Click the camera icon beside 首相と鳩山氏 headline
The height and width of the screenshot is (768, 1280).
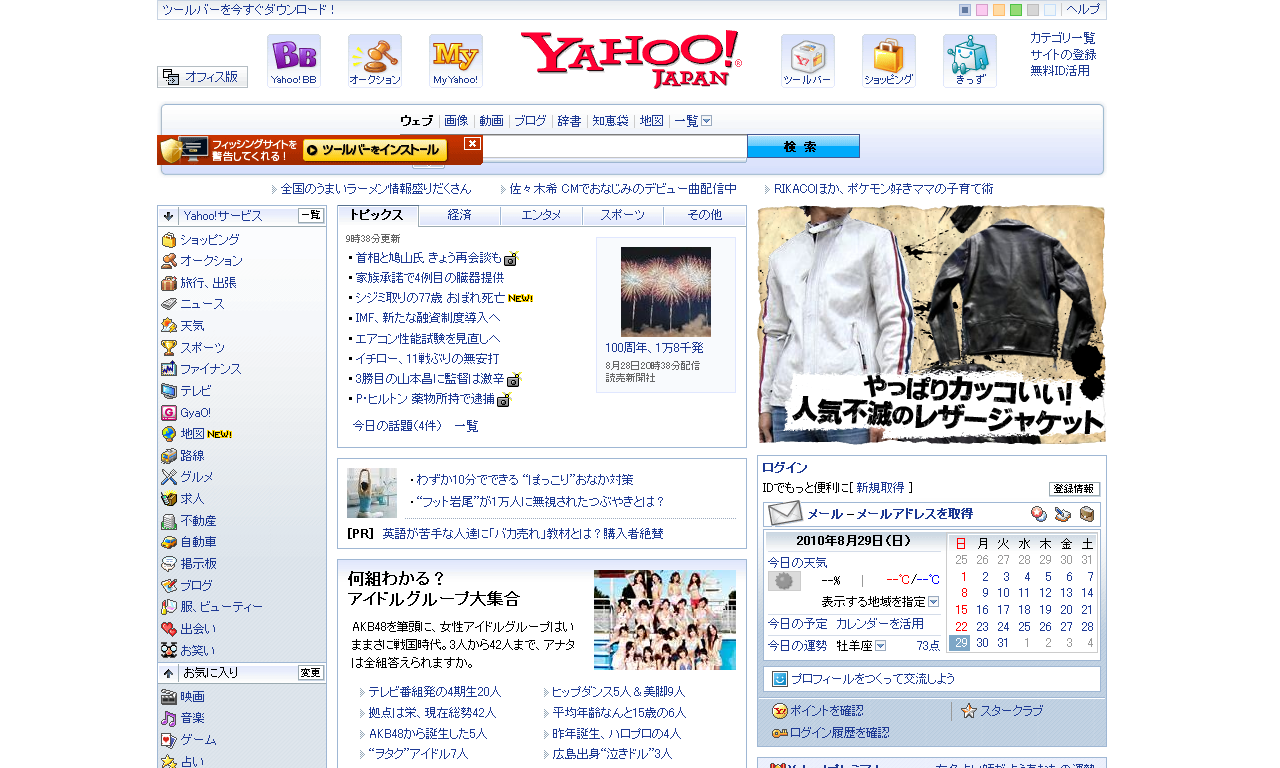[x=511, y=259]
